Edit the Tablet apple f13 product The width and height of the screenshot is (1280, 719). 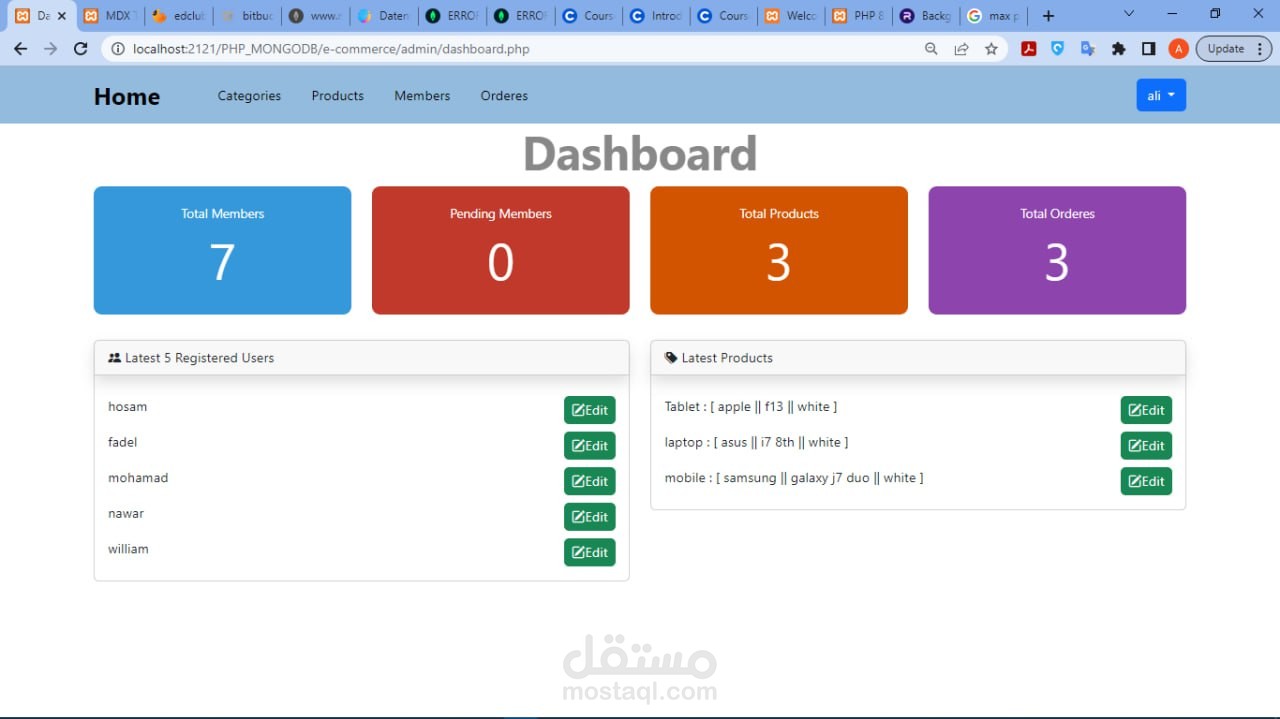click(x=1146, y=410)
